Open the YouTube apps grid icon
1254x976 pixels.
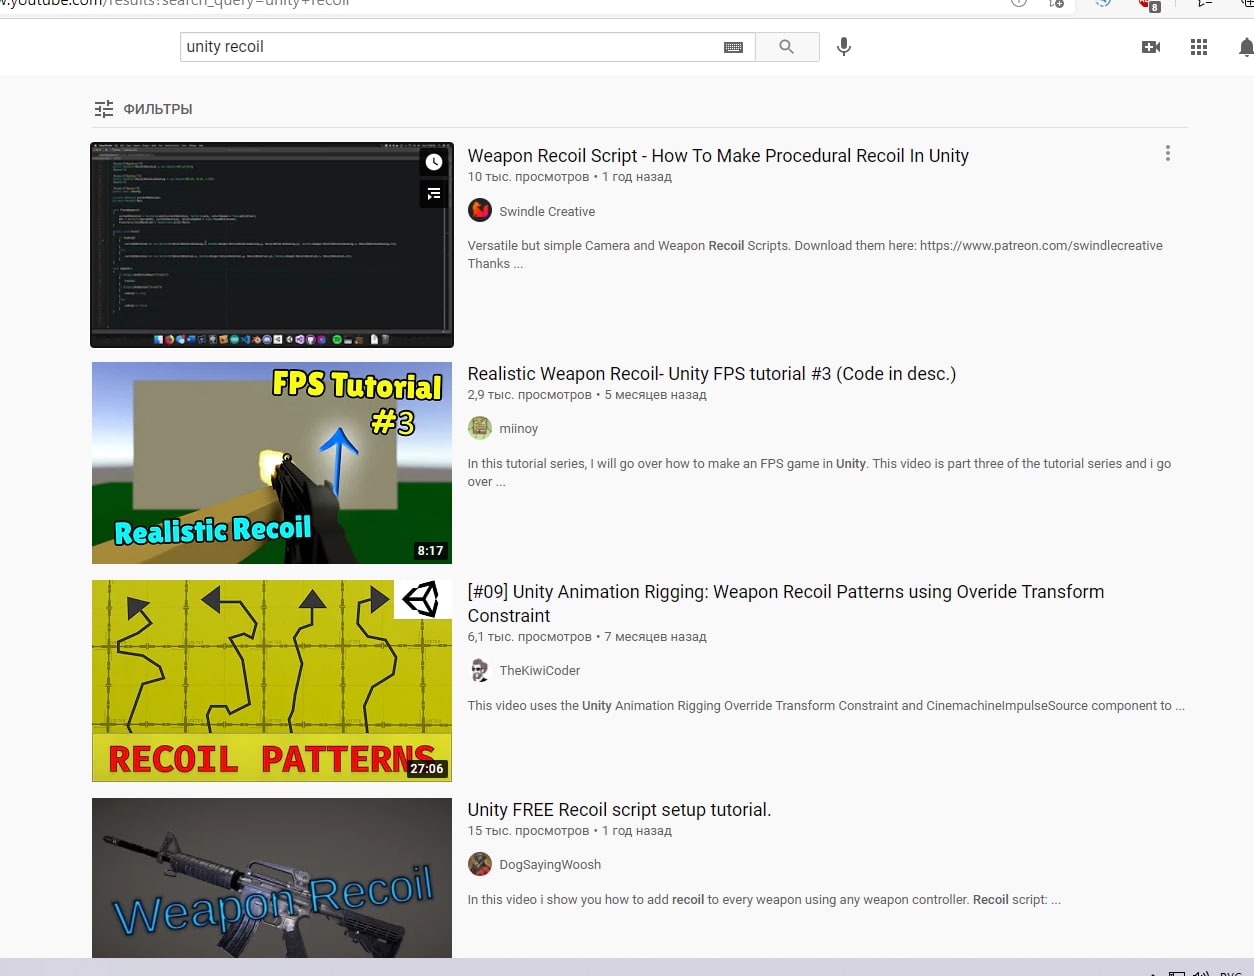tap(1199, 47)
